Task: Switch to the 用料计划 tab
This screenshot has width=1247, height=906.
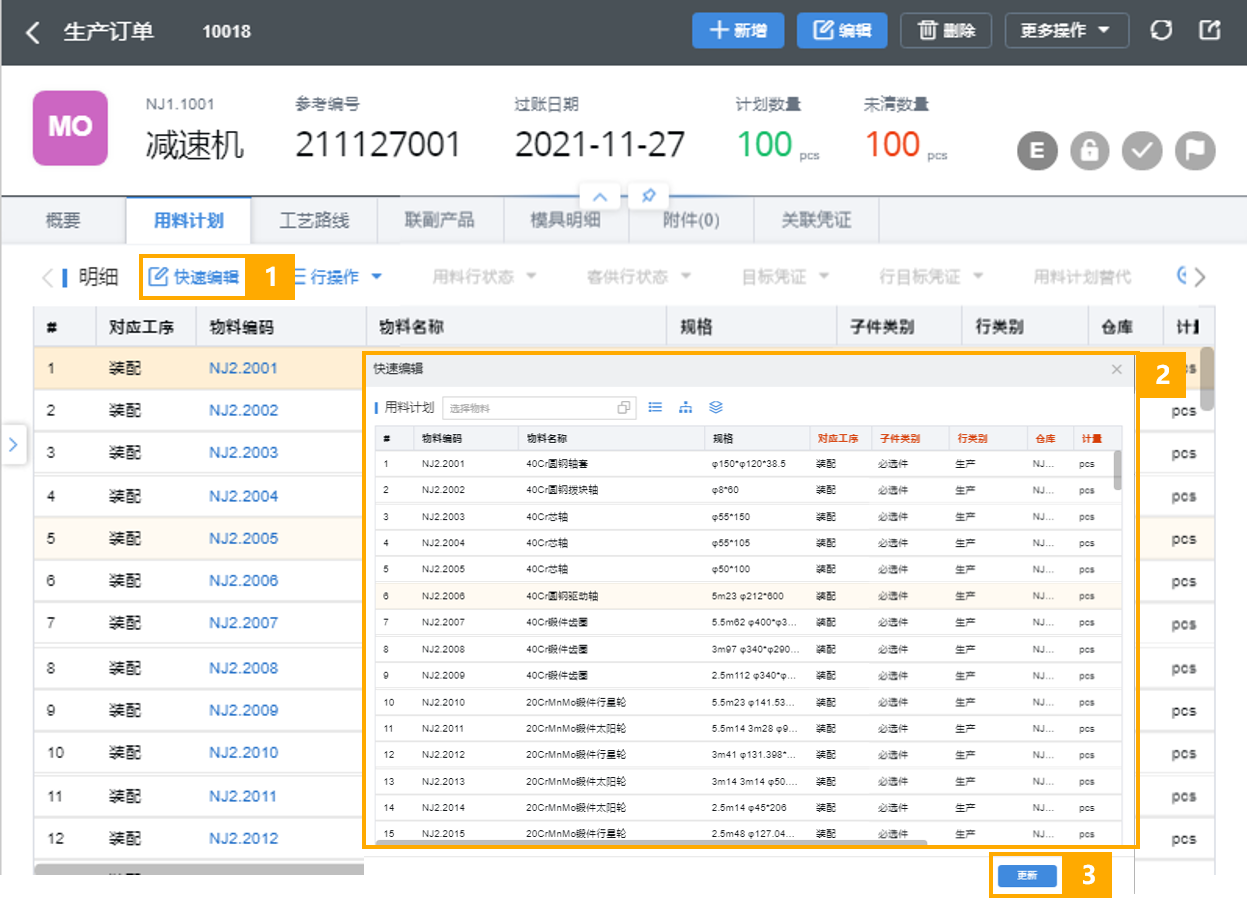Action: pyautogui.click(x=188, y=220)
